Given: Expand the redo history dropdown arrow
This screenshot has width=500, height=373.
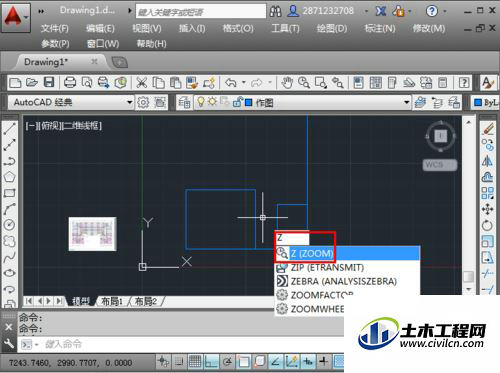Looking at the screenshot, I should pyautogui.click(x=270, y=82).
